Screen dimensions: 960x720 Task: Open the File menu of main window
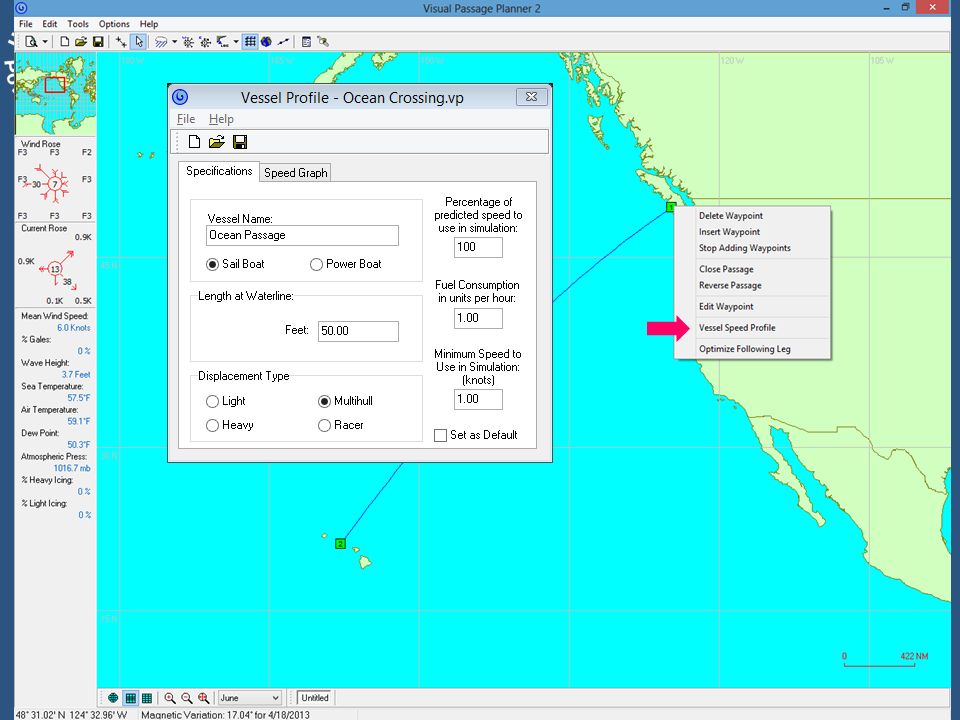26,24
